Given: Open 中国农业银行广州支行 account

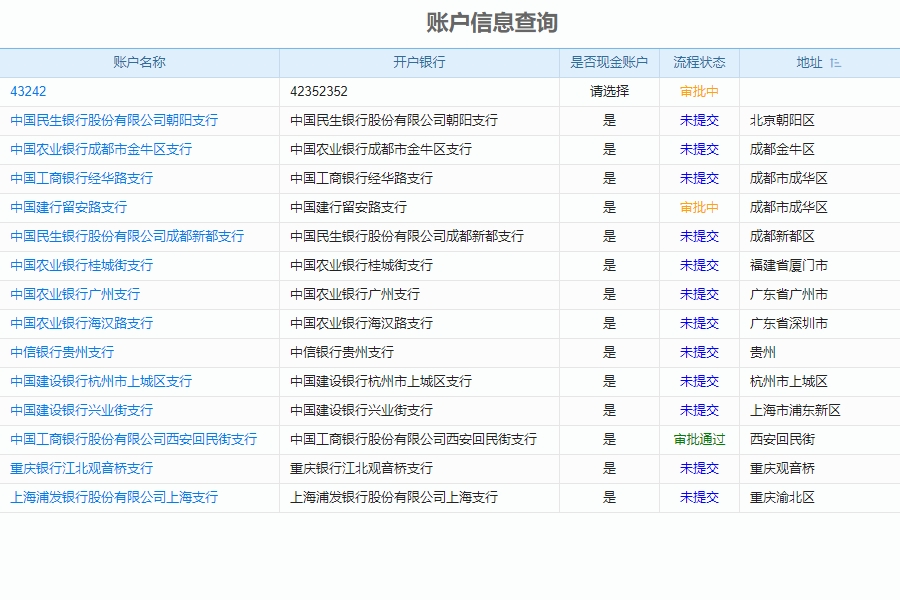Looking at the screenshot, I should click(76, 294).
